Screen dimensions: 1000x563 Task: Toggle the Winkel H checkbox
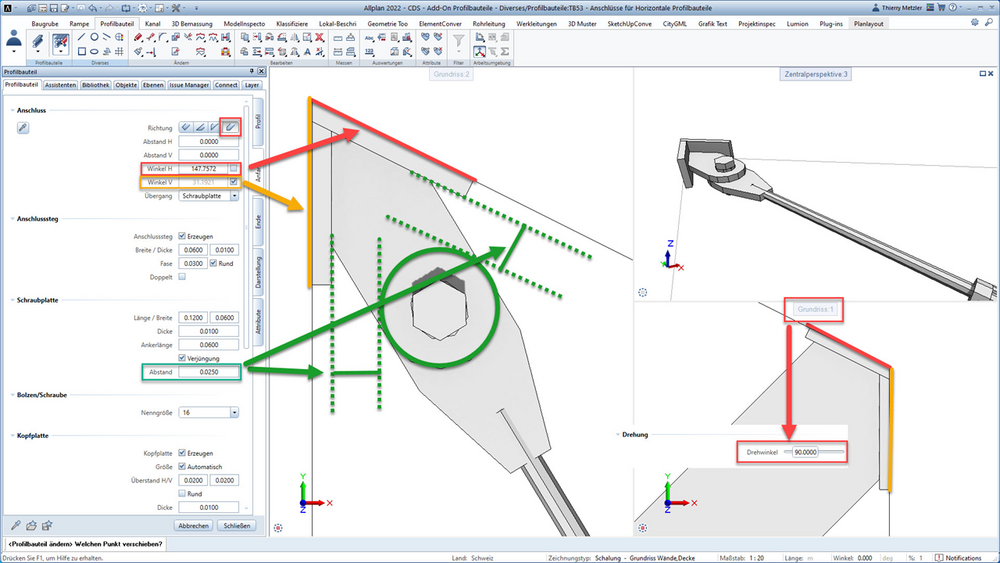pos(234,168)
